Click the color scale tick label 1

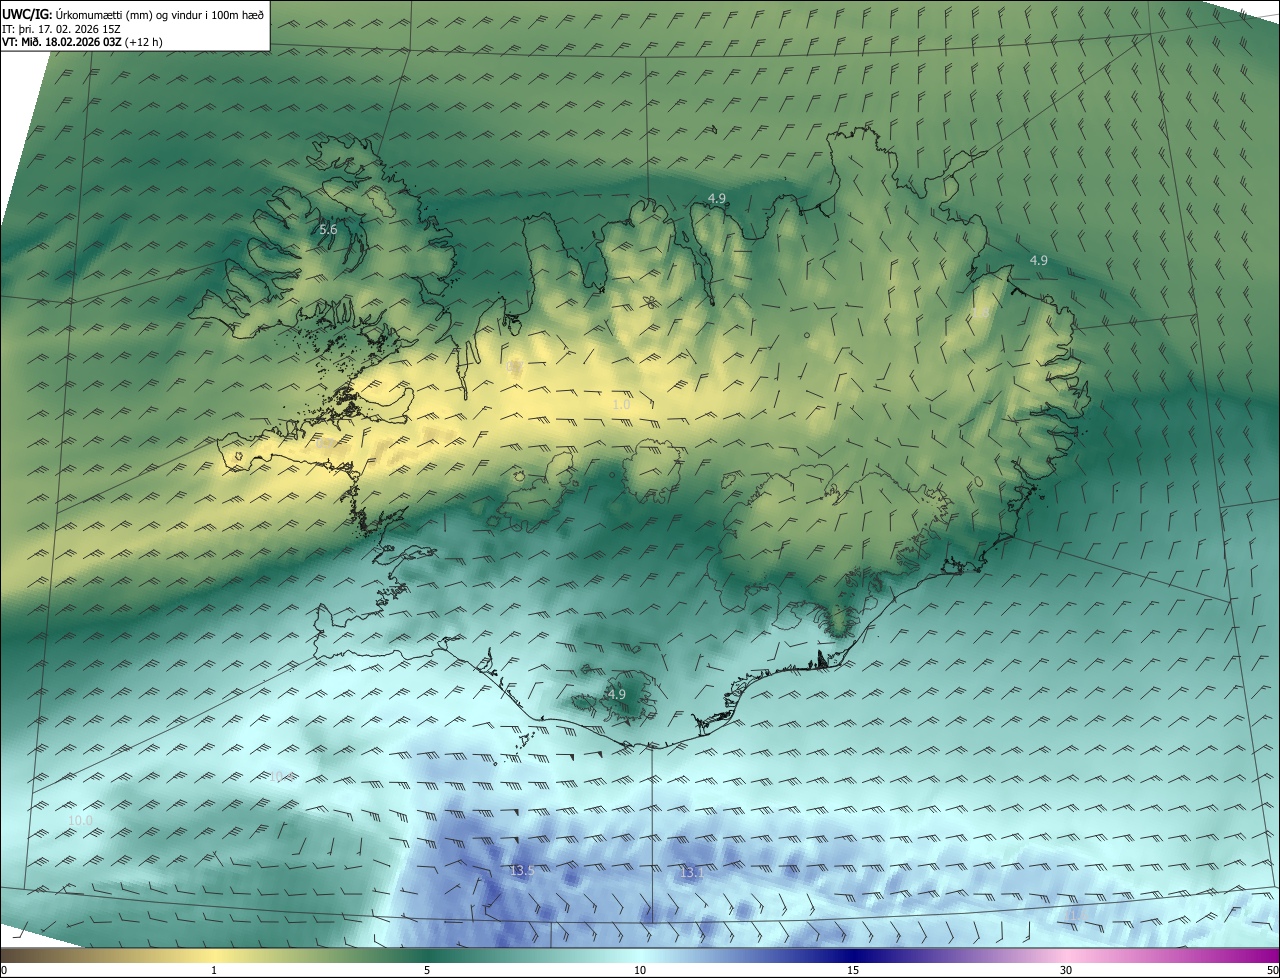coord(214,970)
